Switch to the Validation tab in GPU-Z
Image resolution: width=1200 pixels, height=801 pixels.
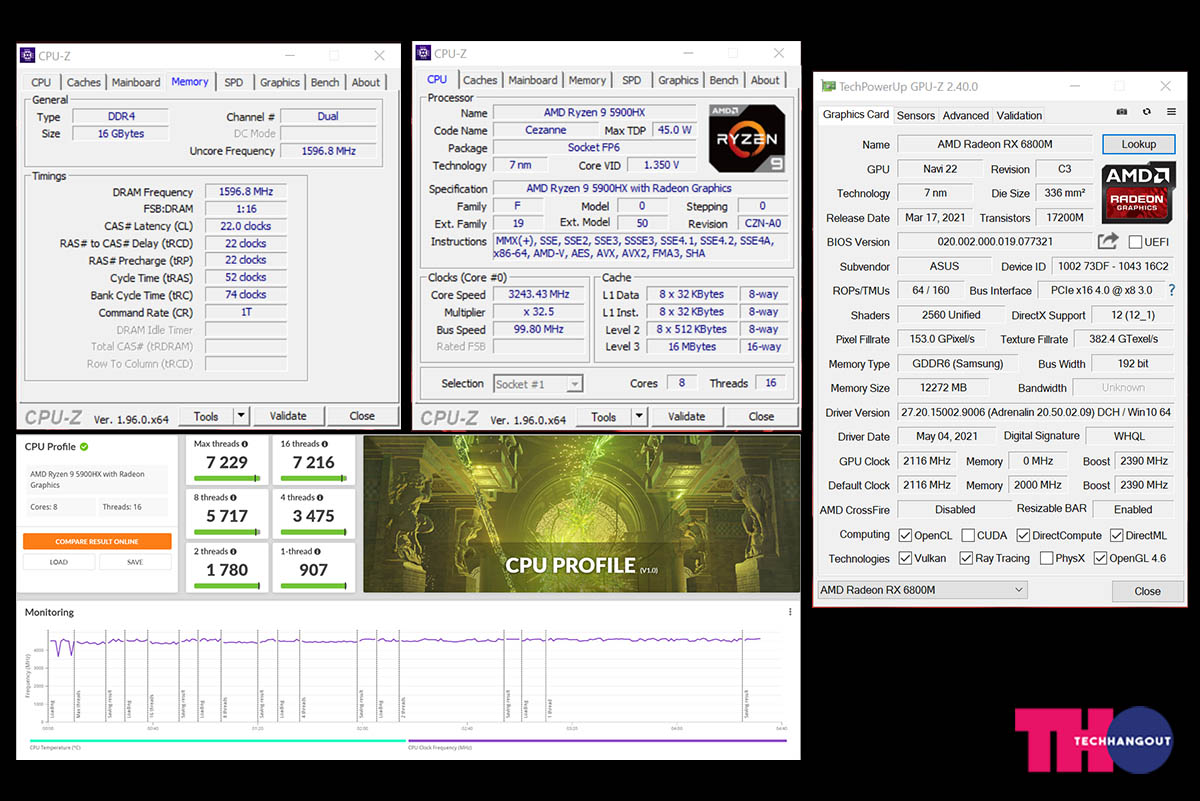coord(1019,115)
